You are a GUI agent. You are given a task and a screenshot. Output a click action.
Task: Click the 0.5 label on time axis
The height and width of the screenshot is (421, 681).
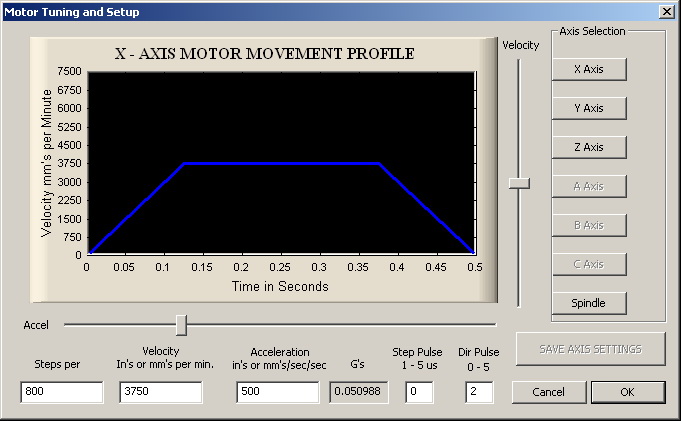click(475, 267)
